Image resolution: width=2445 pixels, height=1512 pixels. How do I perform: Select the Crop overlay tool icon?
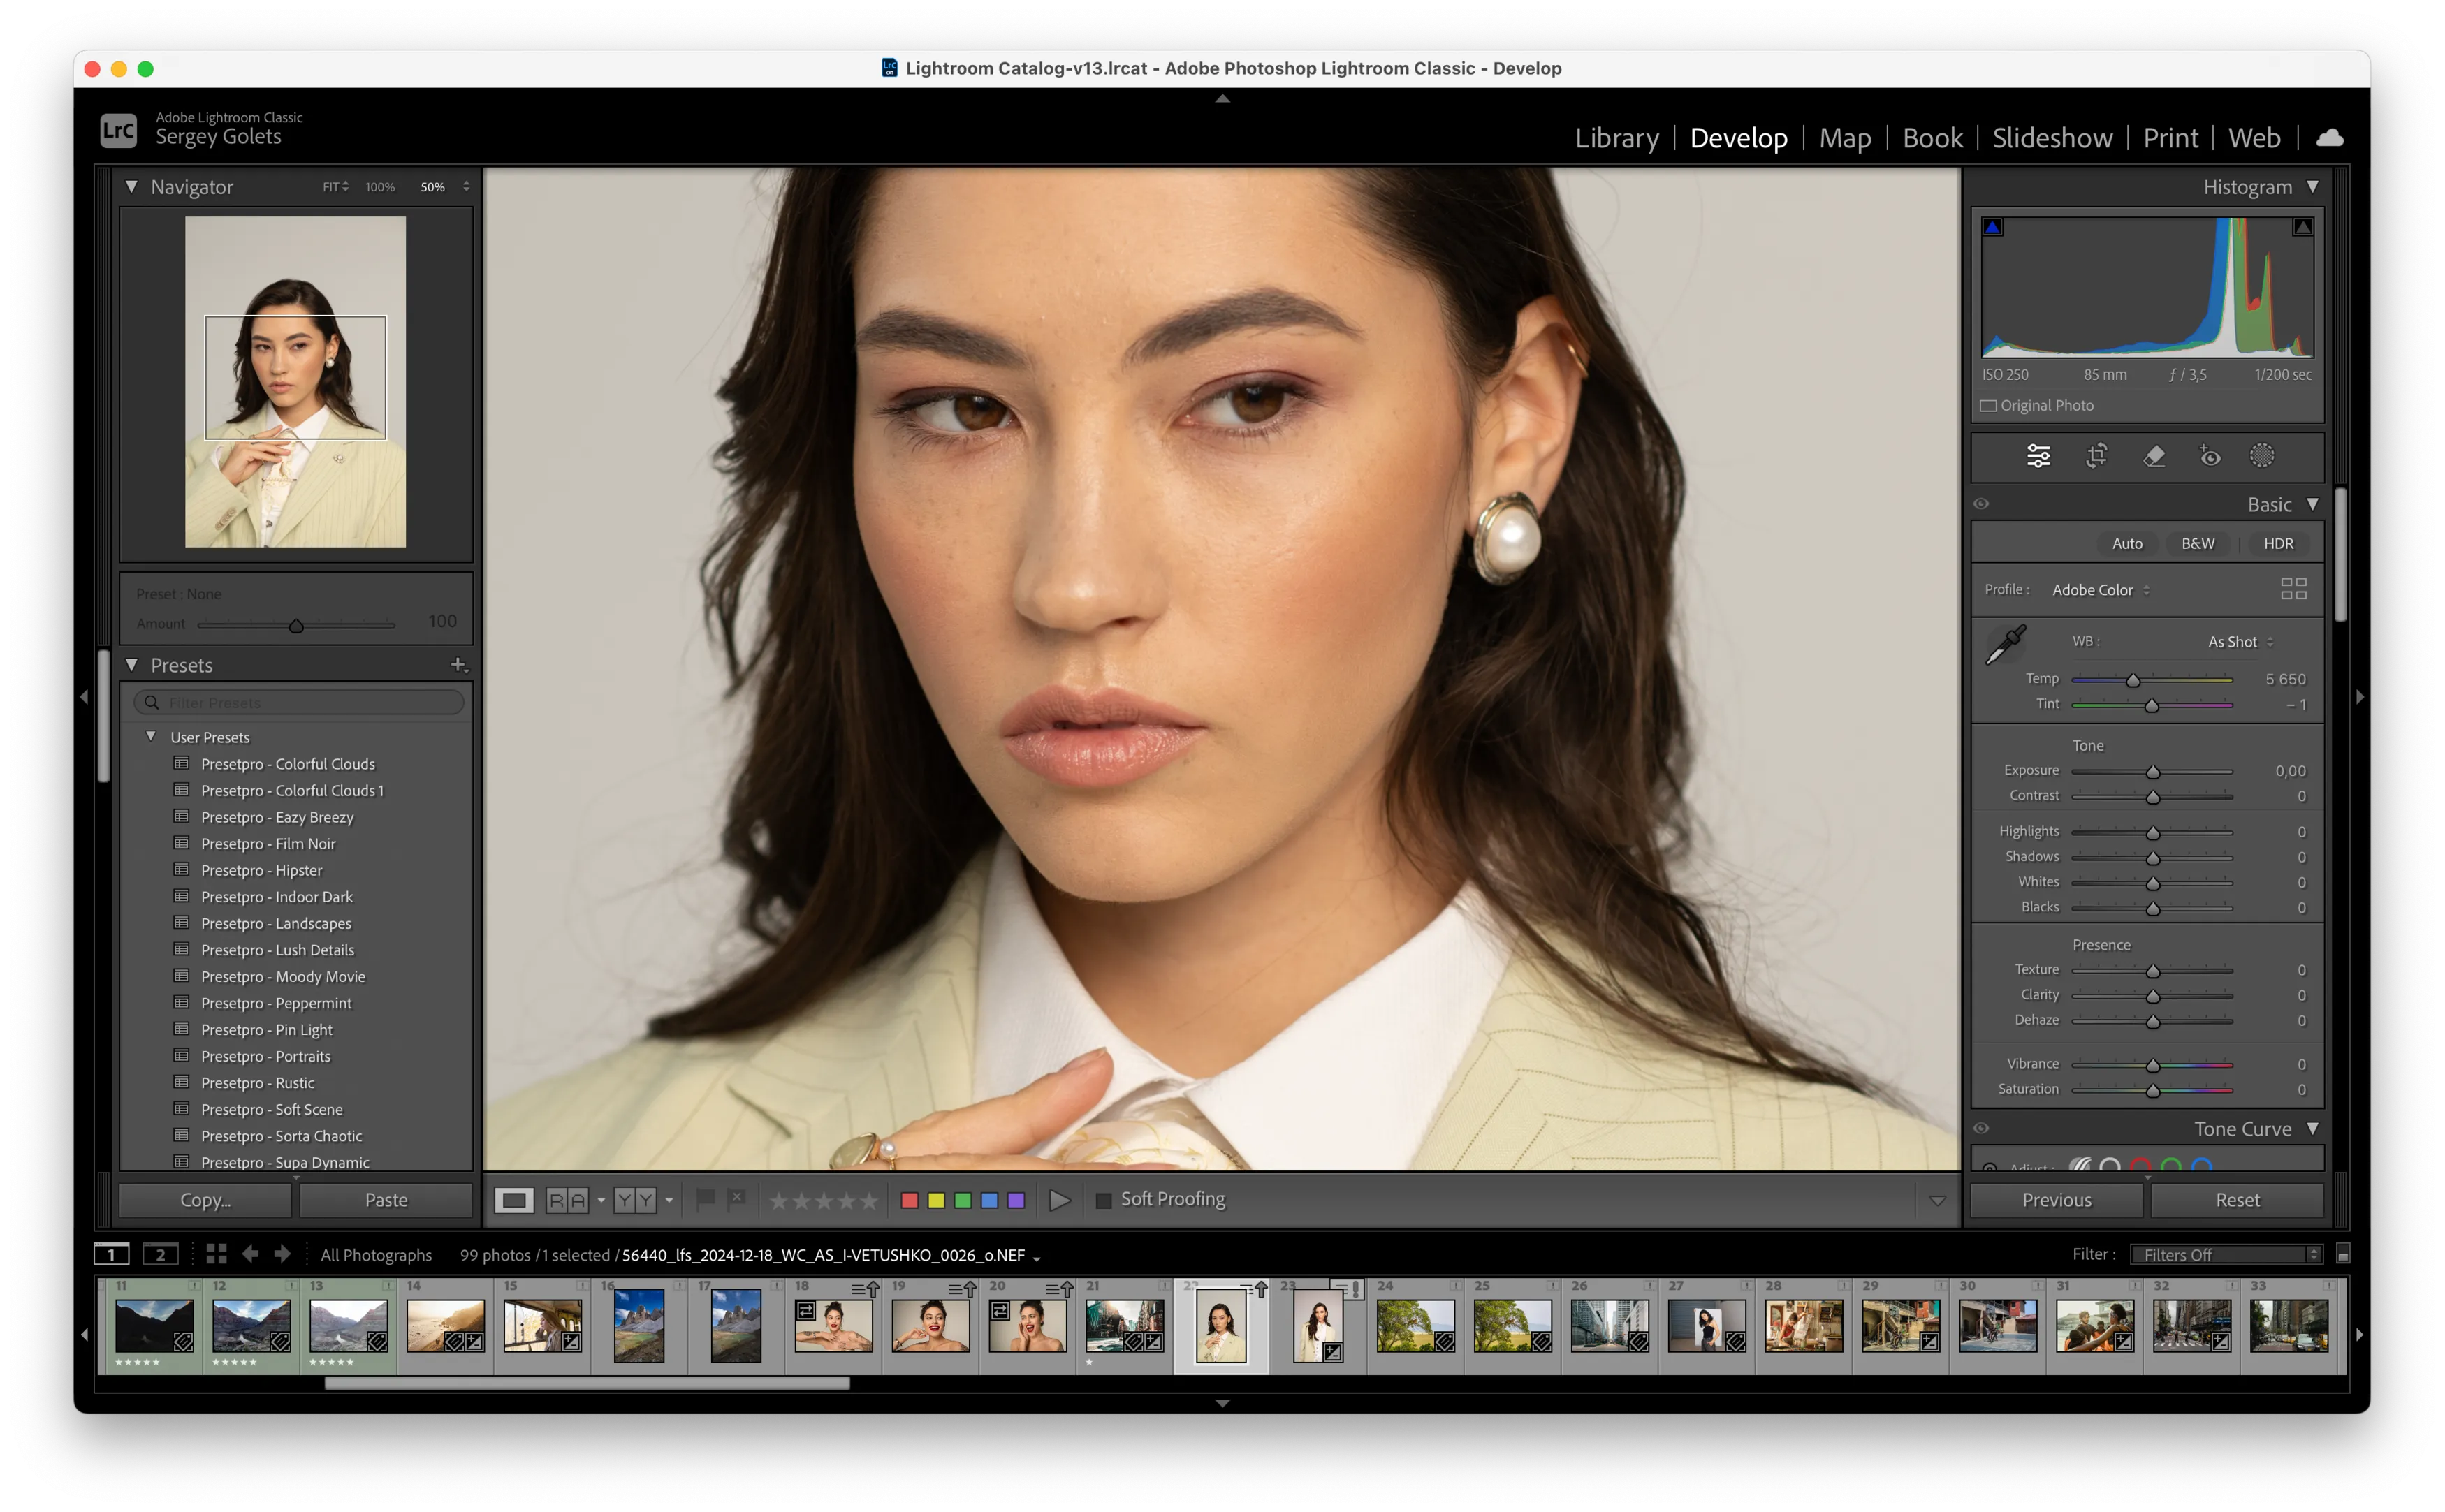pos(2096,456)
